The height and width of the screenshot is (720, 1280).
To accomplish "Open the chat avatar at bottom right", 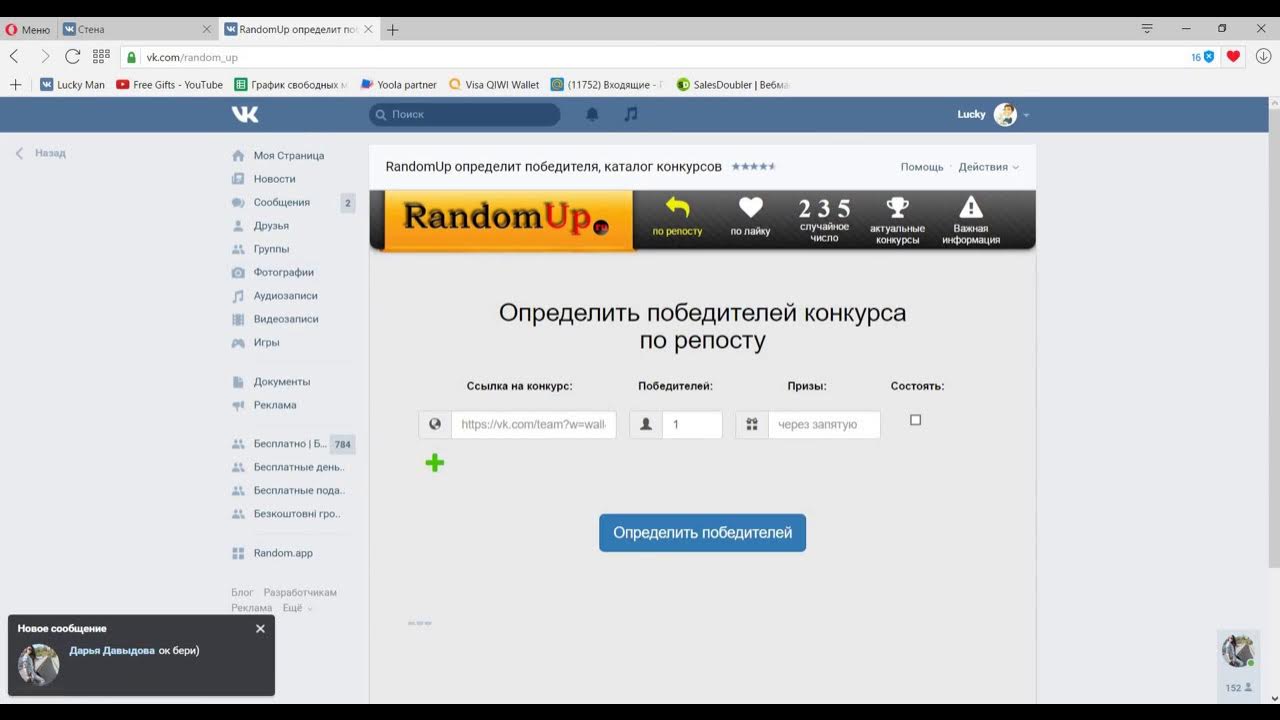I will tap(1238, 651).
